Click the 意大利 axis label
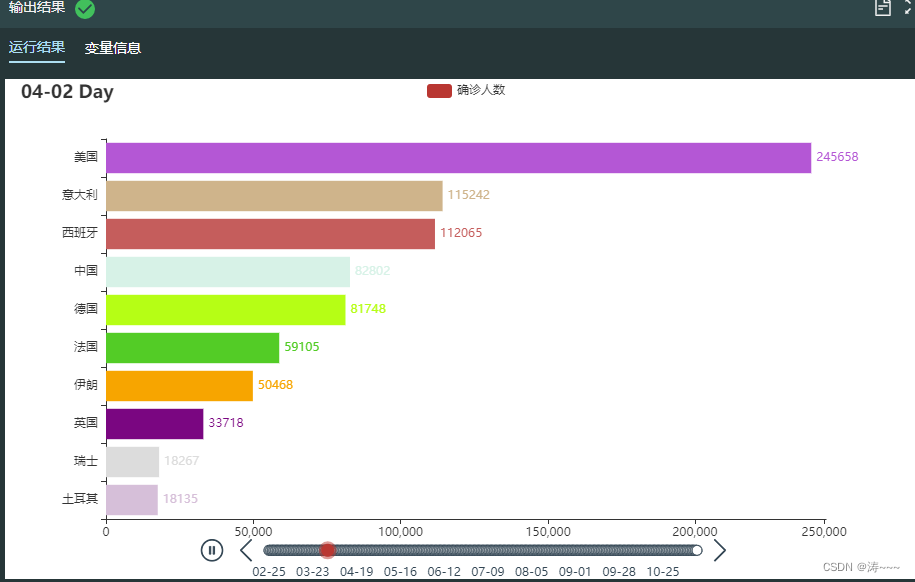The image size is (915, 582). [x=80, y=195]
